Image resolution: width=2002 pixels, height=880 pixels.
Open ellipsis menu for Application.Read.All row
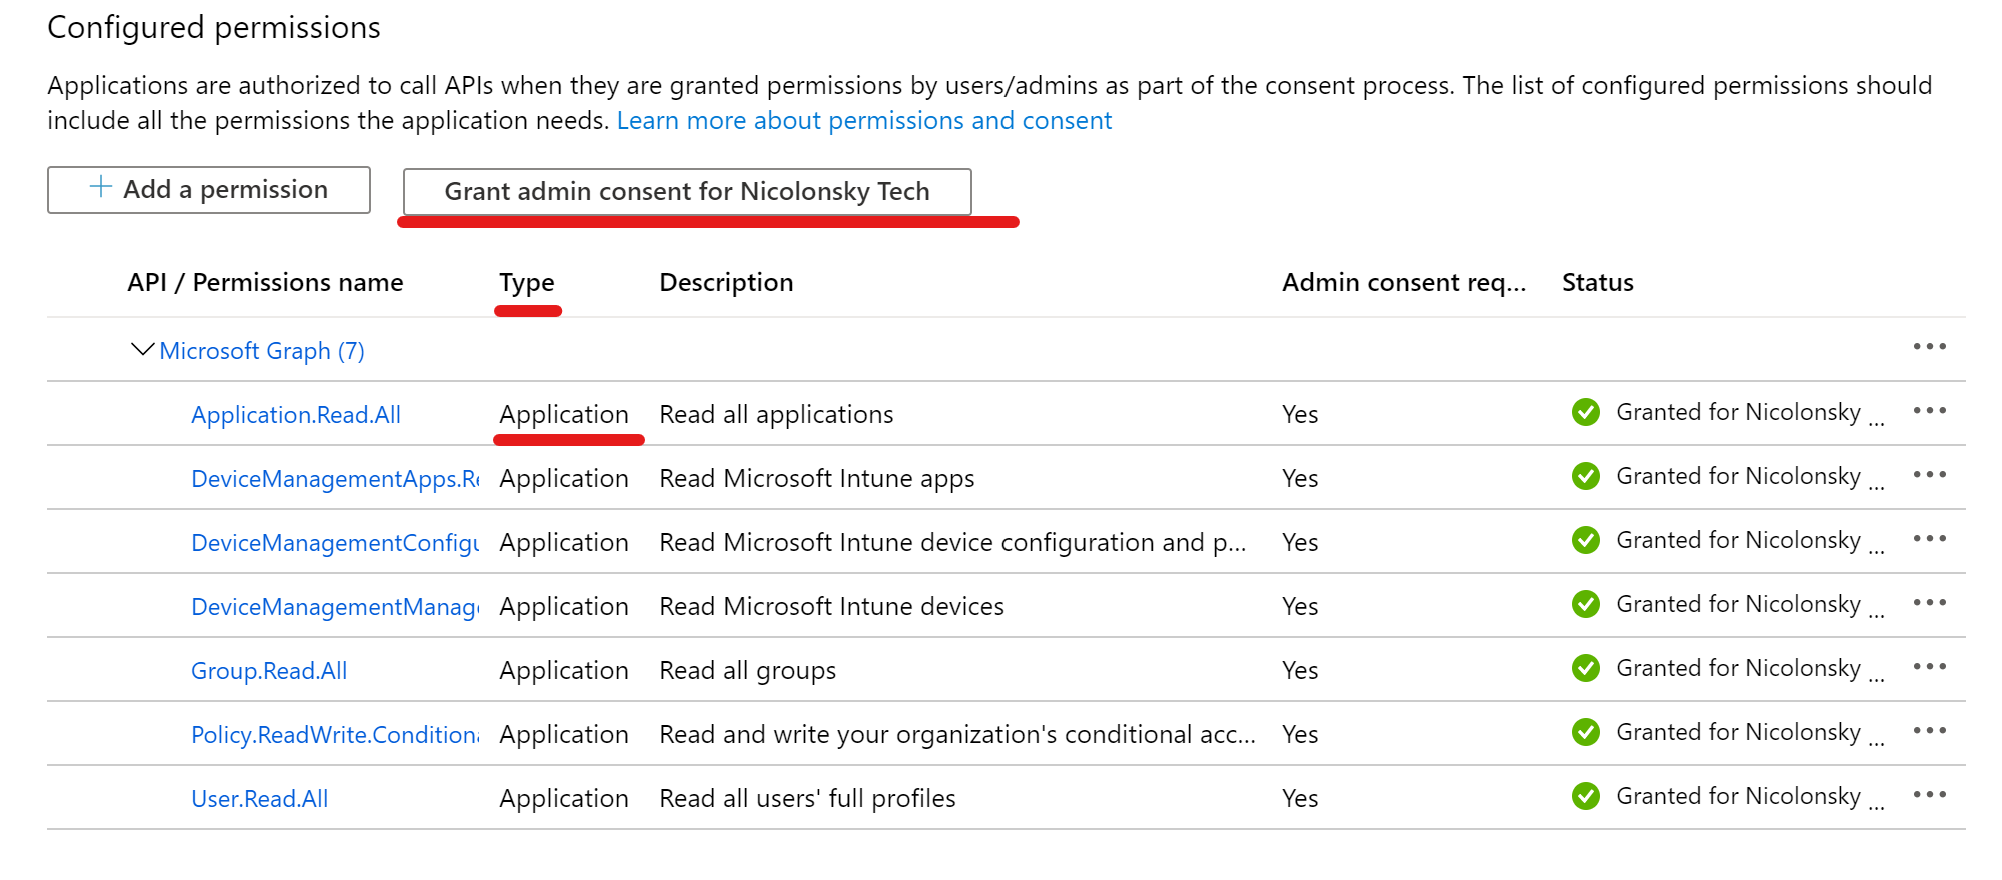[x=1929, y=411]
